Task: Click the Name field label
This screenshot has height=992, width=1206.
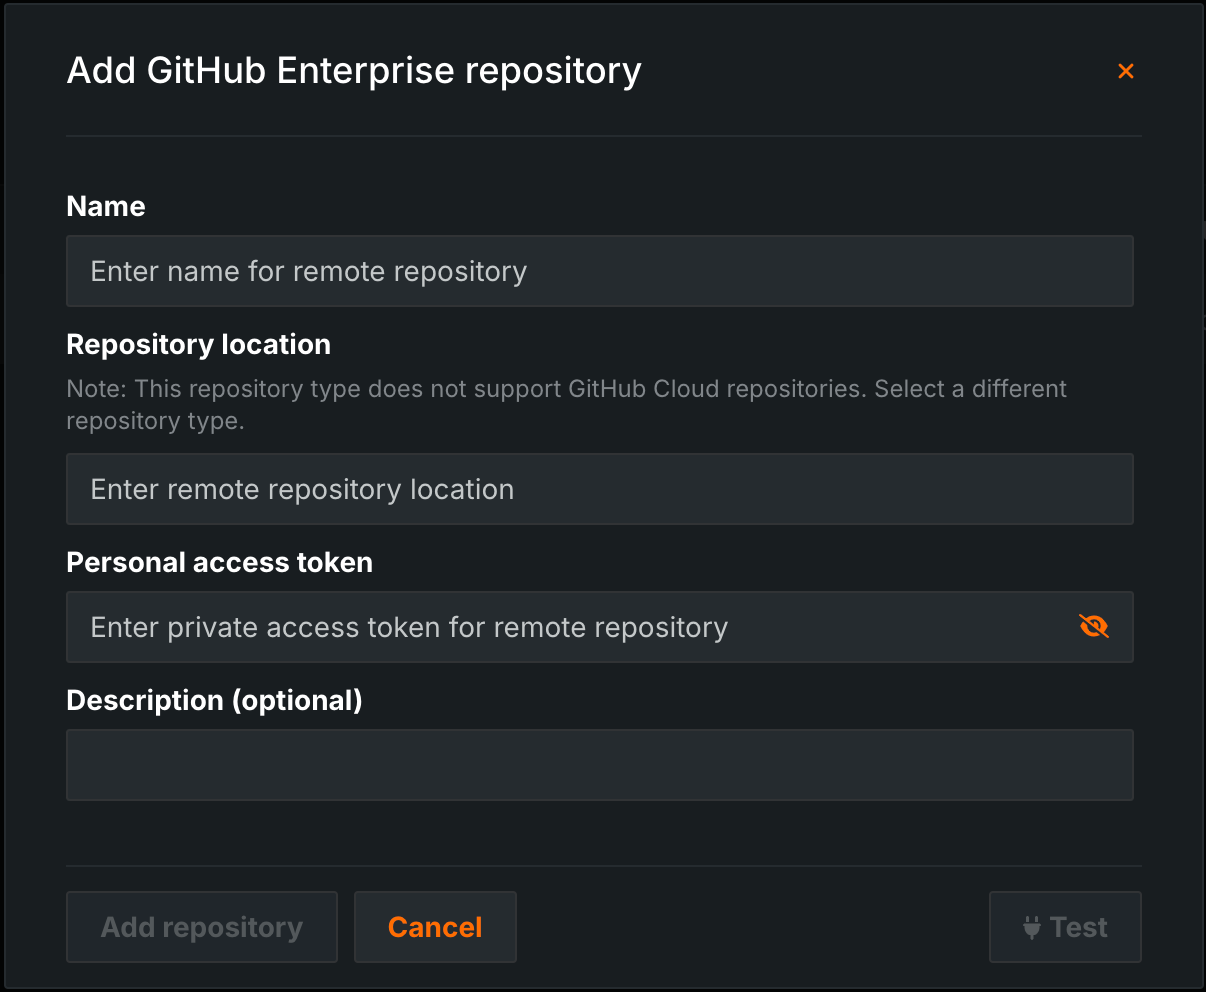Action: pyautogui.click(x=106, y=206)
